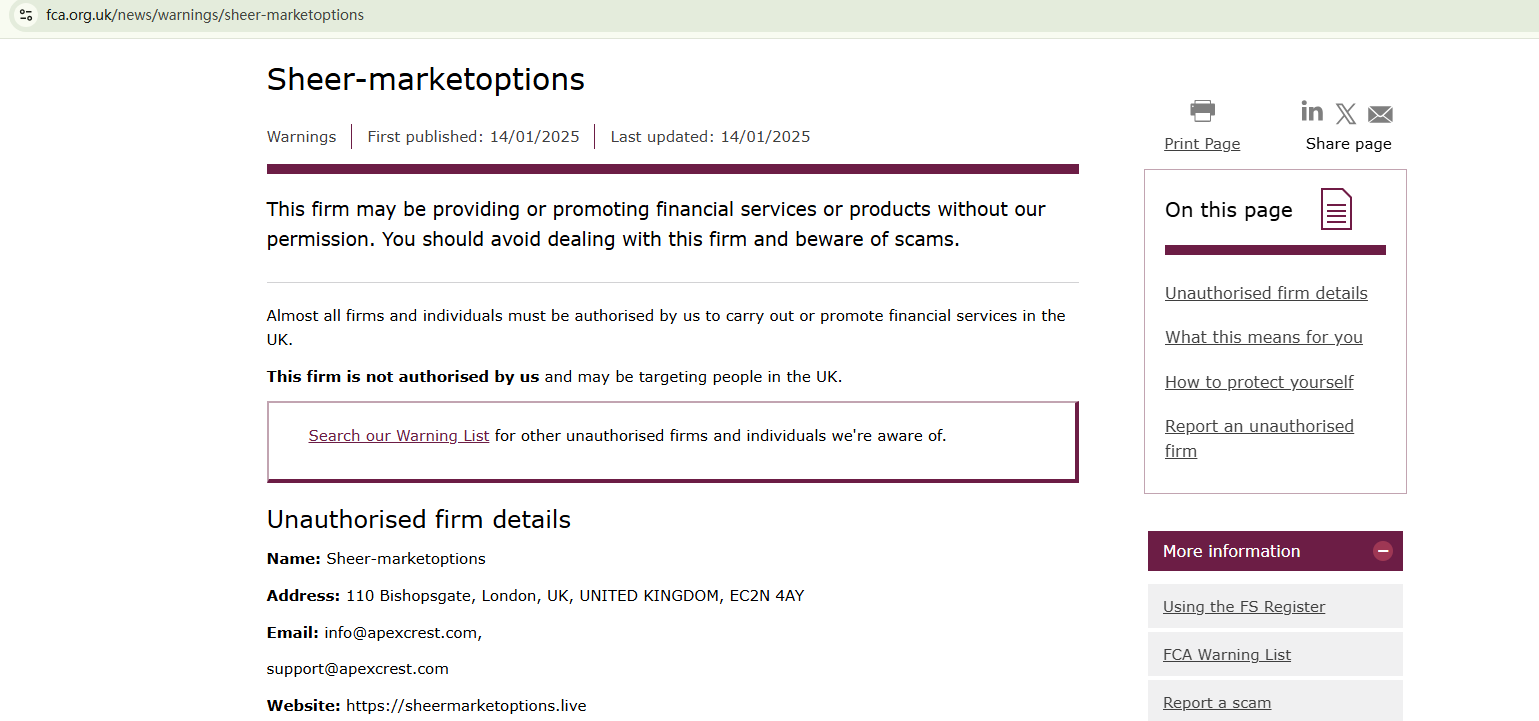Click the sheermarketoptions.live website text

point(466,706)
